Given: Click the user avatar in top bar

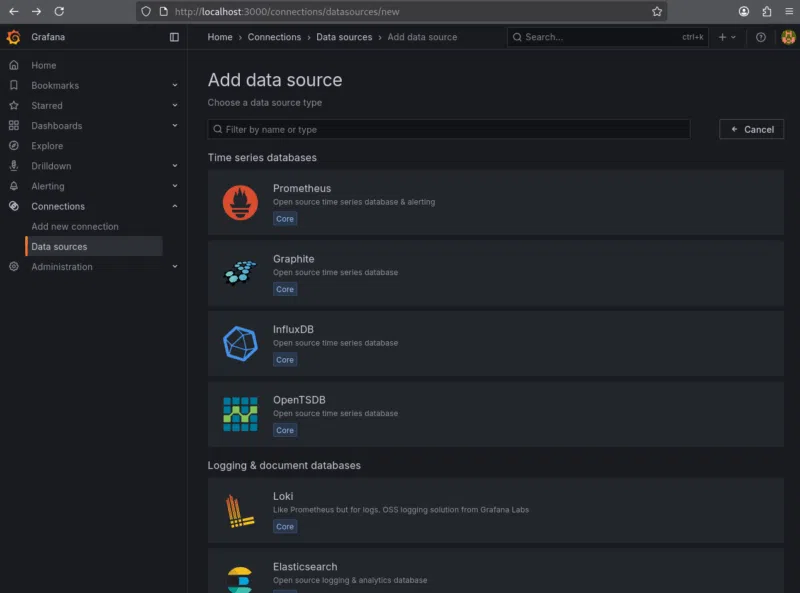Looking at the screenshot, I should (788, 37).
